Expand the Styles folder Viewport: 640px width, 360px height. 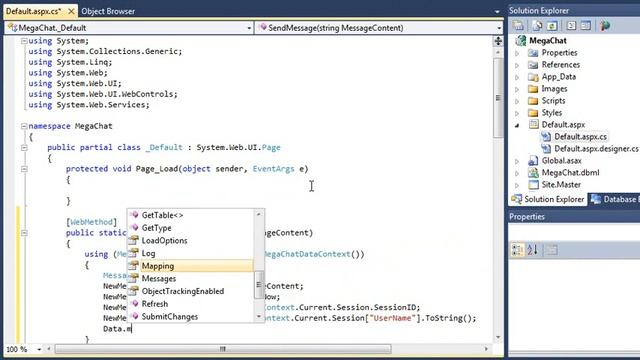(517, 113)
